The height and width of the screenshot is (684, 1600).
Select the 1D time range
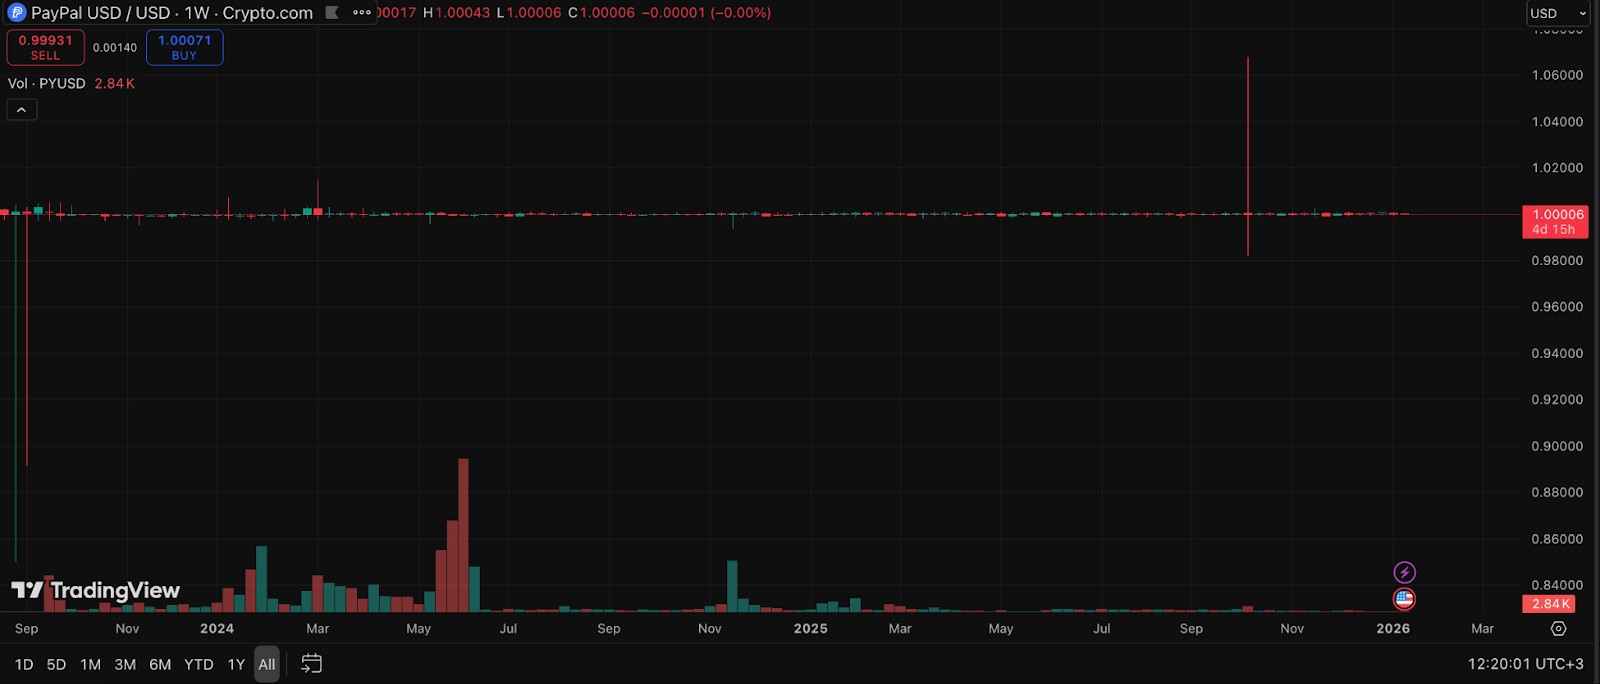coord(24,664)
